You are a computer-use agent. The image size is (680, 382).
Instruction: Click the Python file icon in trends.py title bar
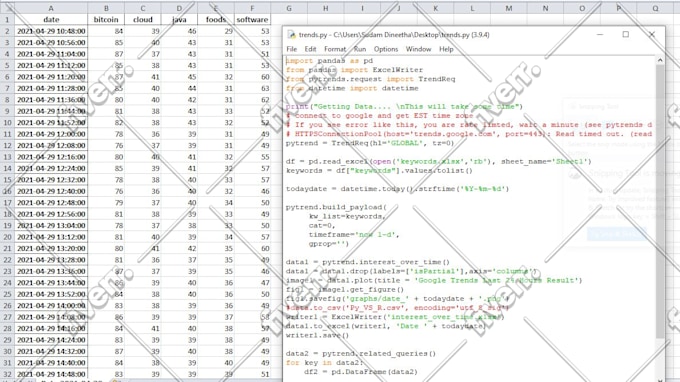(x=291, y=35)
